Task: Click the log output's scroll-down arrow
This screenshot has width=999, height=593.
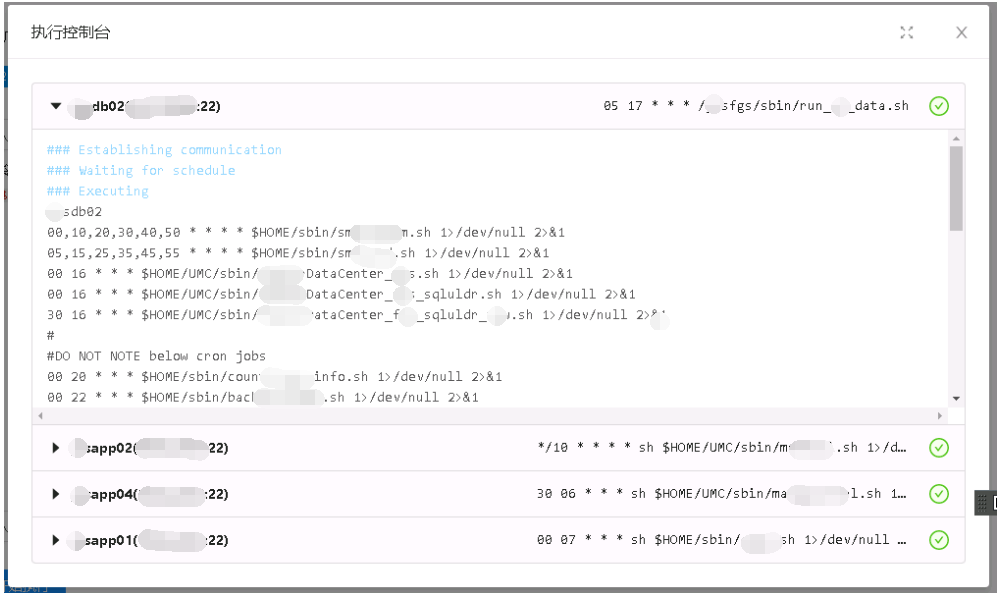Action: point(956,398)
